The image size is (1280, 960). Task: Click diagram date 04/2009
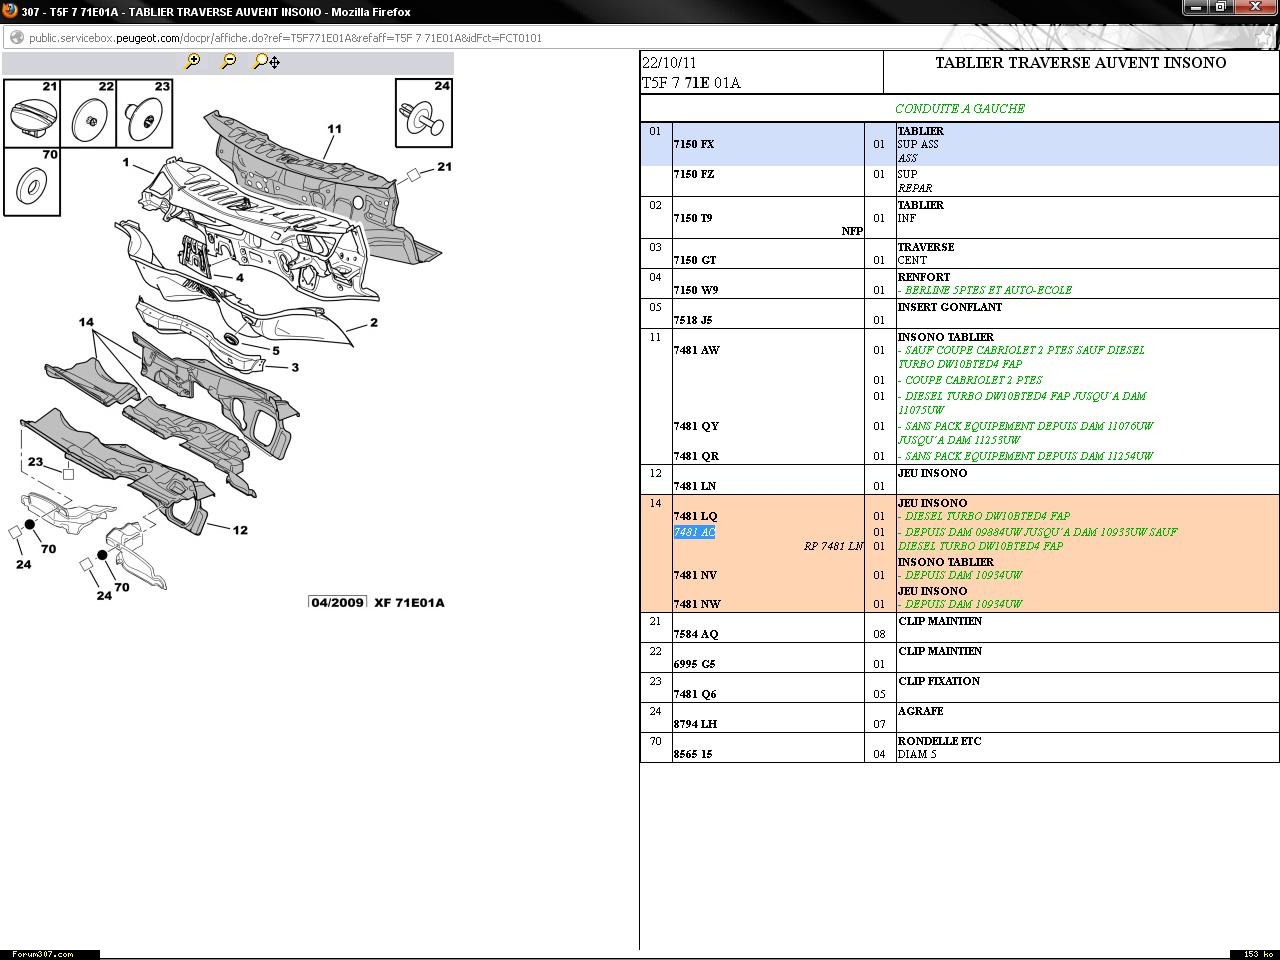pyautogui.click(x=338, y=602)
